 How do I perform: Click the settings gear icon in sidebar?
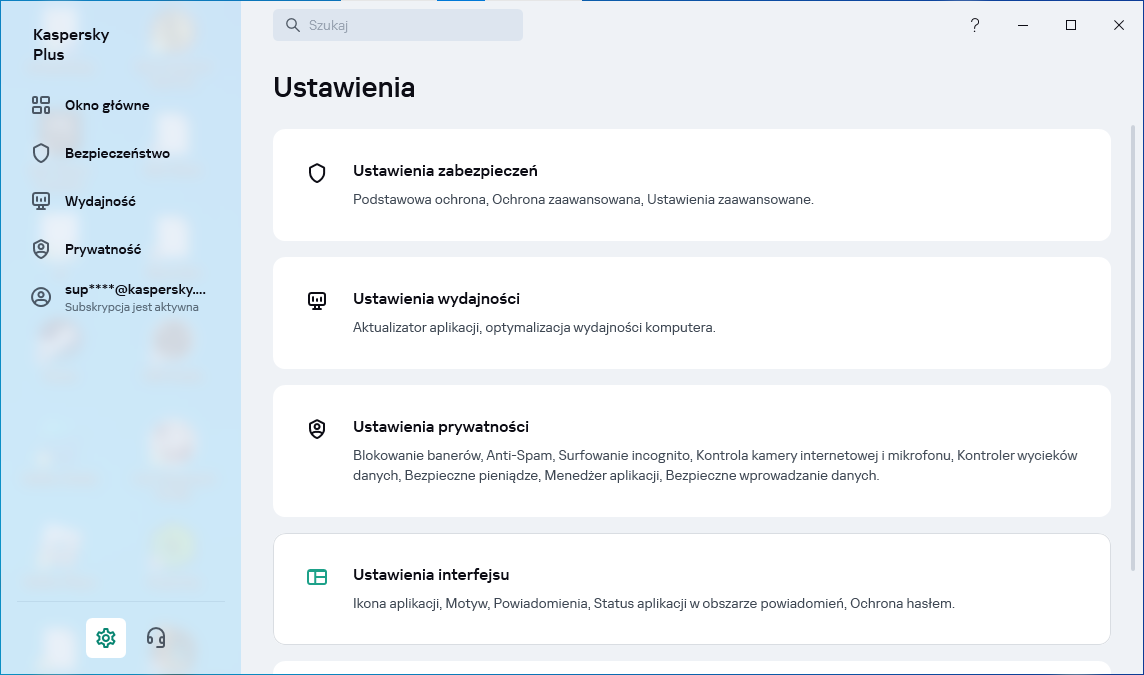106,638
